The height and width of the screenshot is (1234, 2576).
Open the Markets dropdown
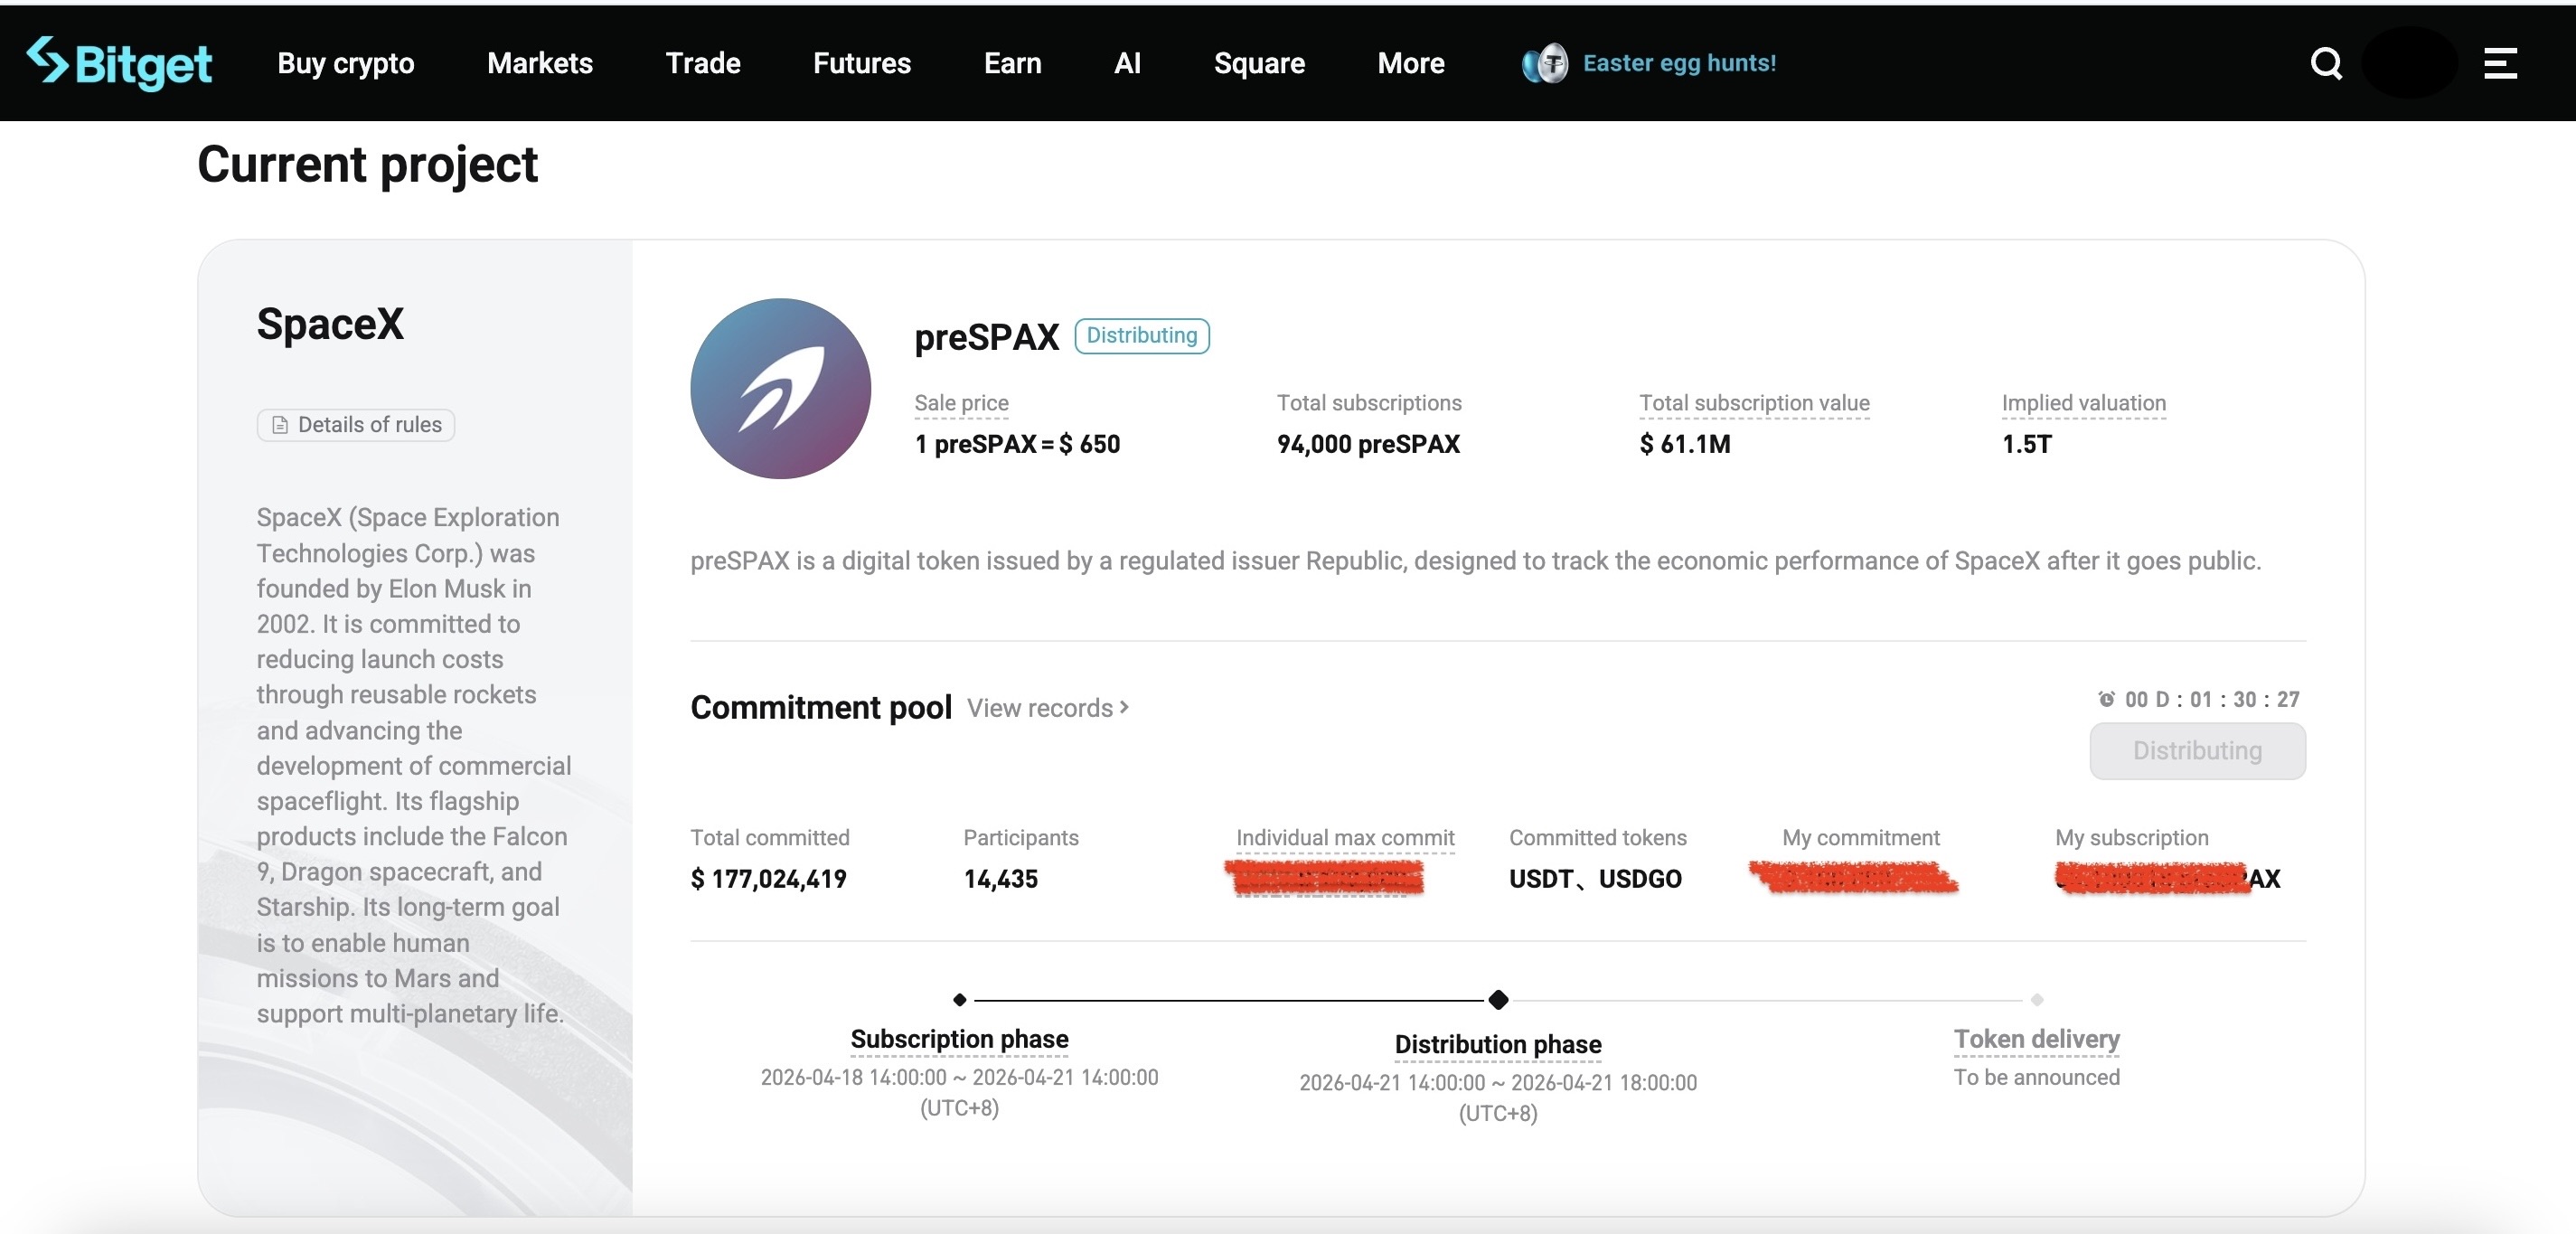tap(539, 63)
